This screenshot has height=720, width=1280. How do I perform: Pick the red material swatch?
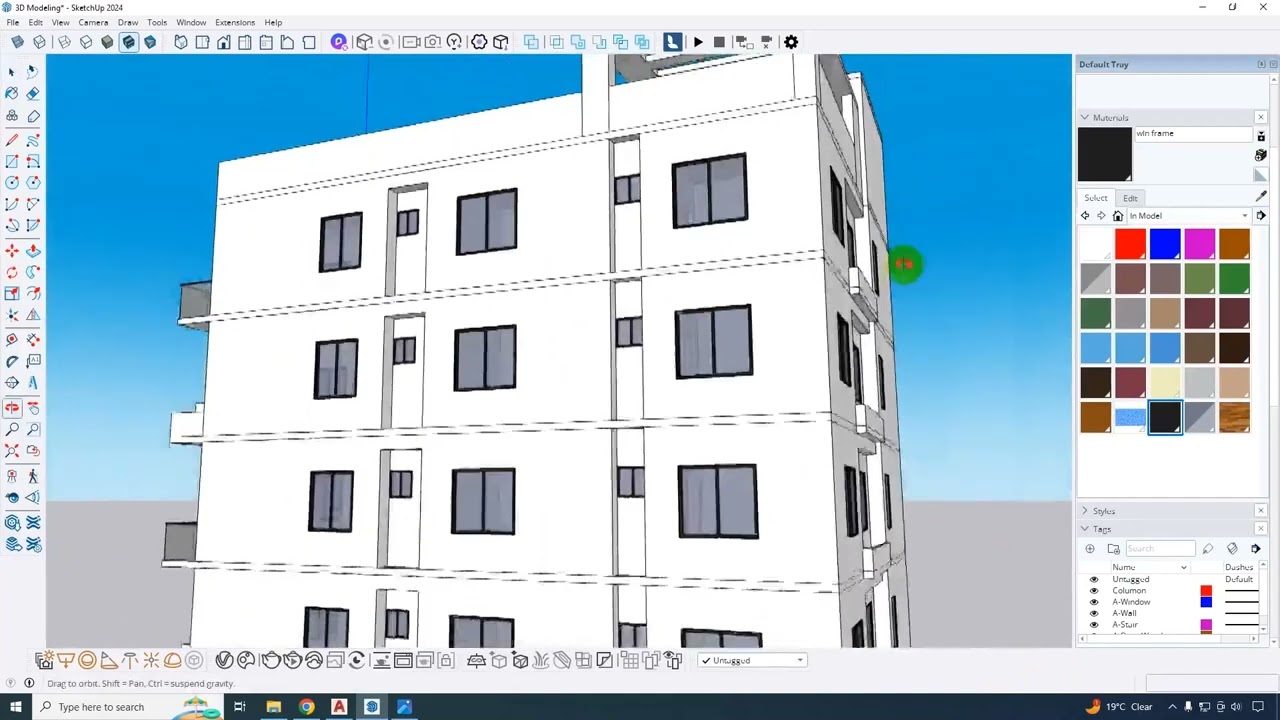[1130, 244]
